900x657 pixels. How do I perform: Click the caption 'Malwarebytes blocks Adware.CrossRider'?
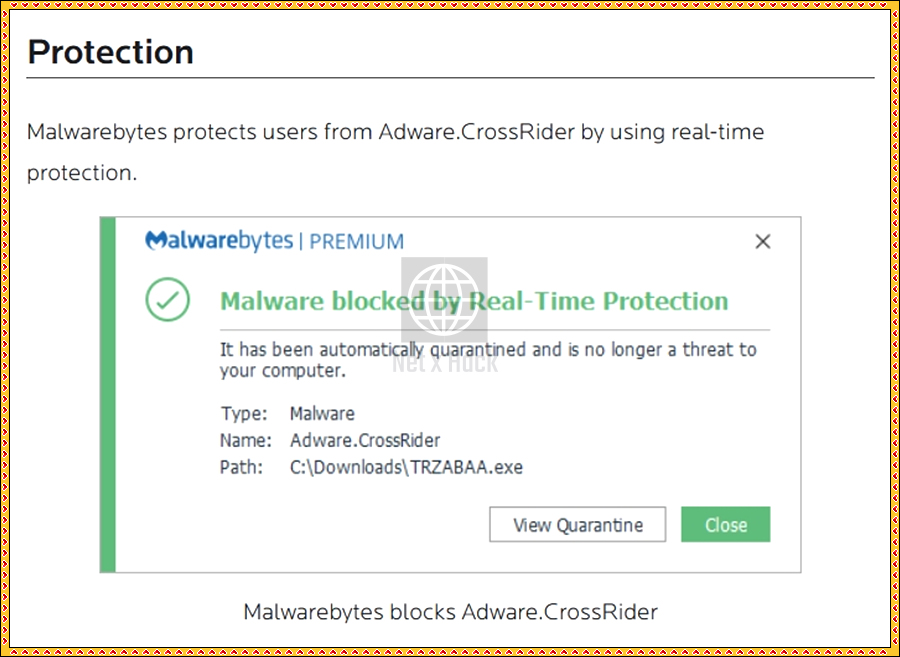point(451,612)
